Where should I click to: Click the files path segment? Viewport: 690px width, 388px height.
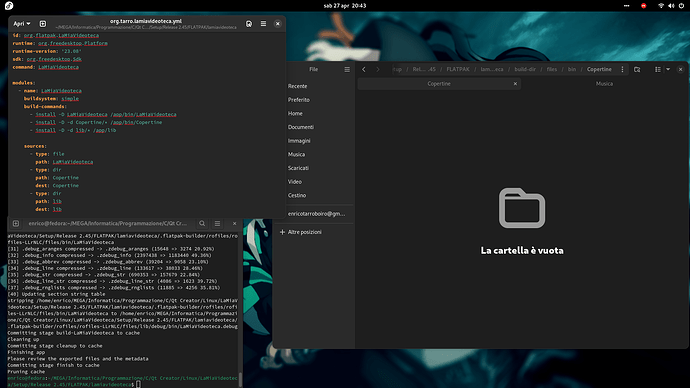tap(552, 70)
